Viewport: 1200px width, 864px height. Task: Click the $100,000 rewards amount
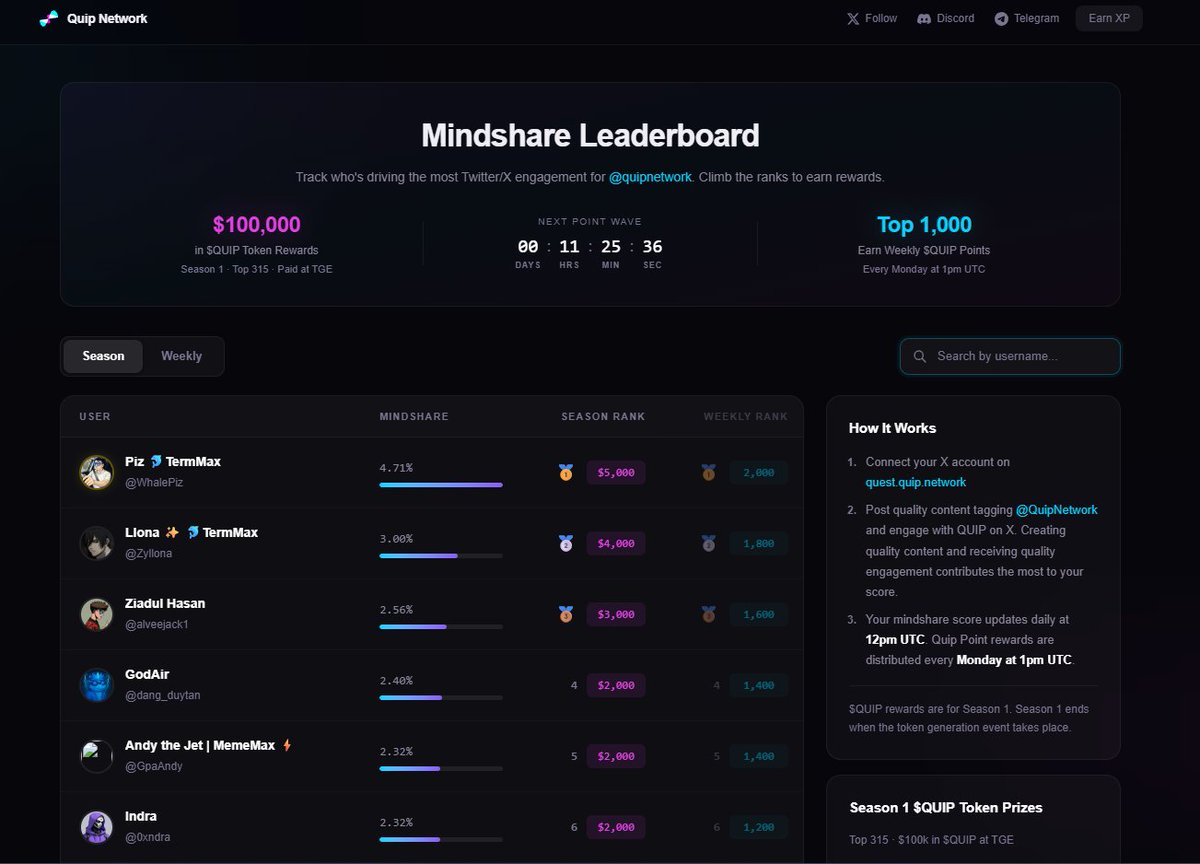click(257, 225)
